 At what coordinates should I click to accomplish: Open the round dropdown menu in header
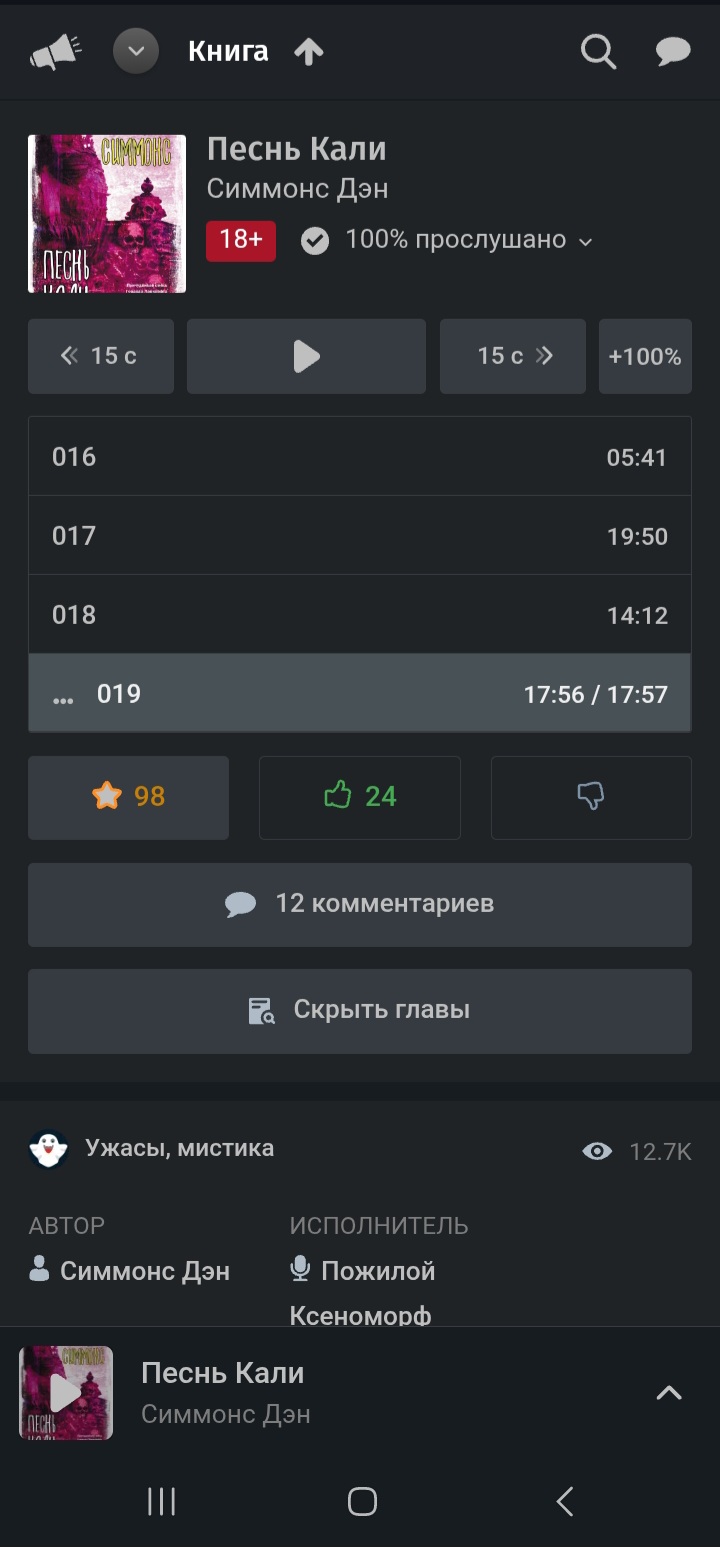(x=136, y=52)
